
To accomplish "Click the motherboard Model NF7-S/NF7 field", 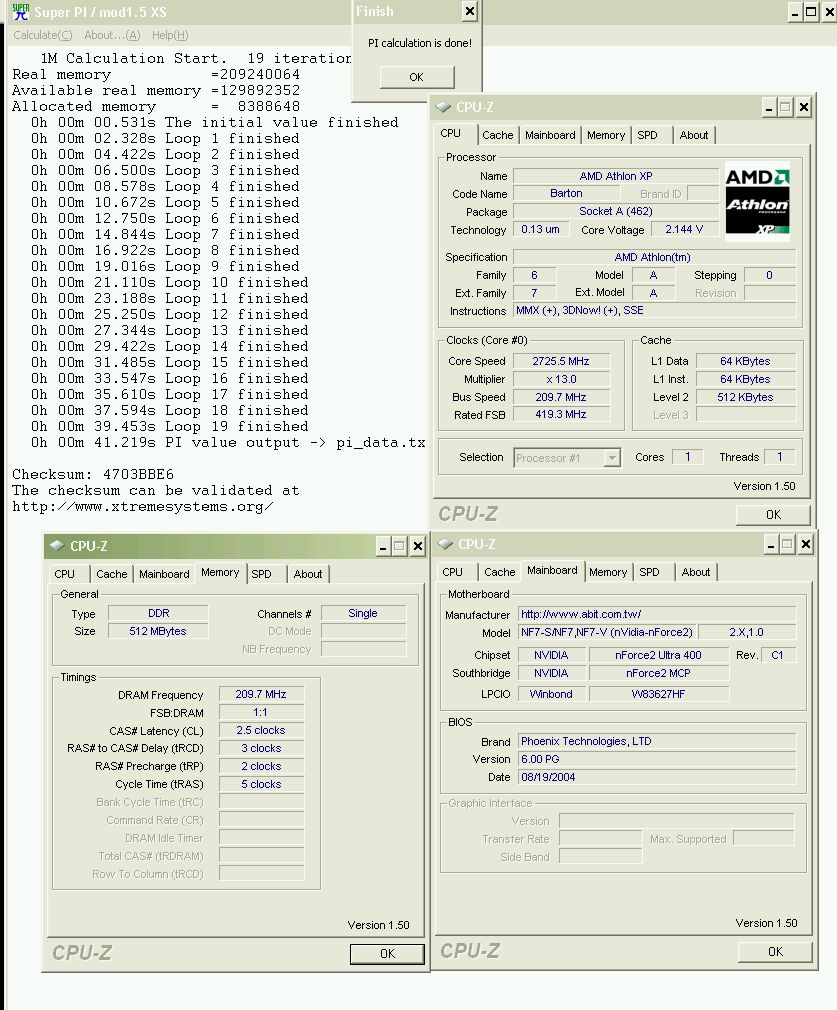I will 607,633.
